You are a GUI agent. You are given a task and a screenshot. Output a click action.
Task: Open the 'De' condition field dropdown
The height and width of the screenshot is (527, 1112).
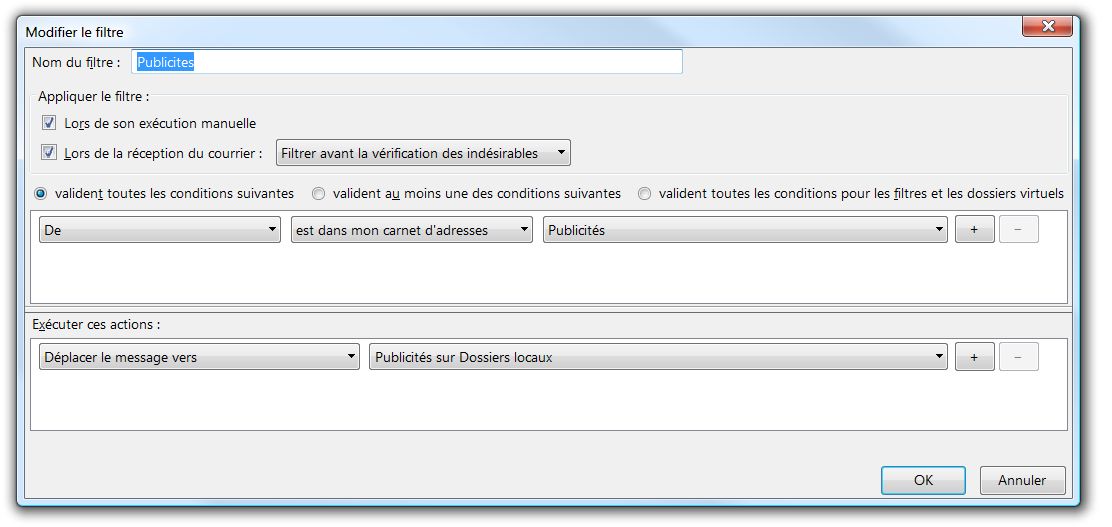click(x=160, y=230)
